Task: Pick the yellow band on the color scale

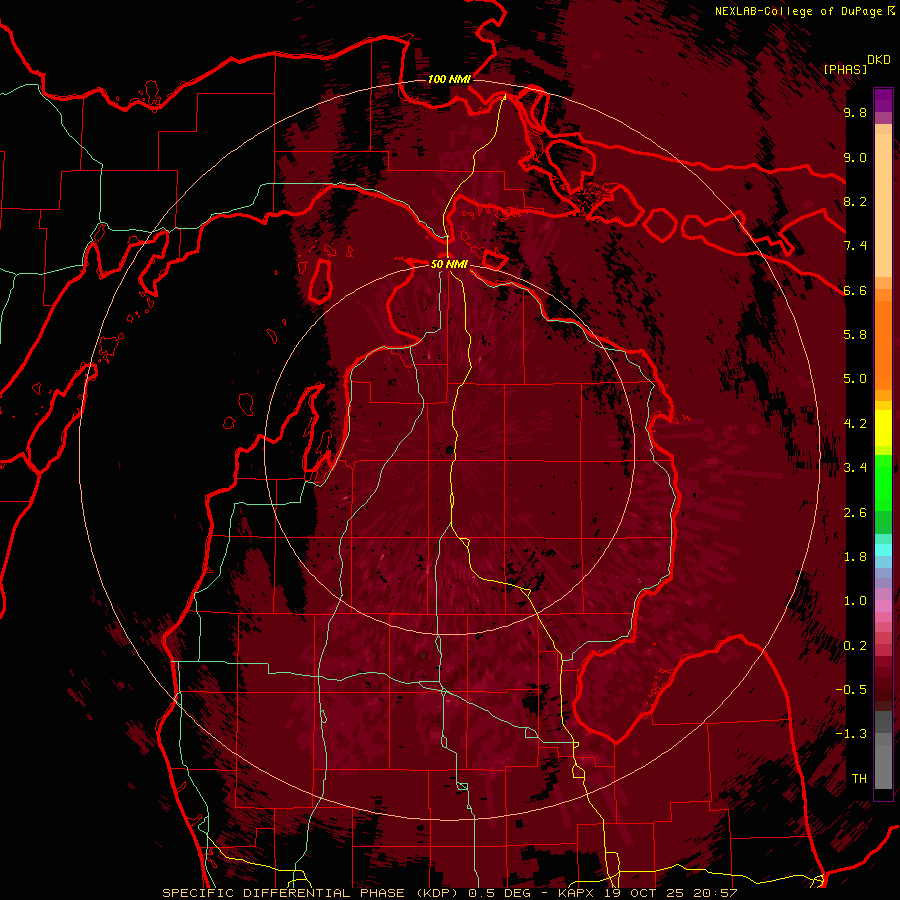Action: click(883, 428)
